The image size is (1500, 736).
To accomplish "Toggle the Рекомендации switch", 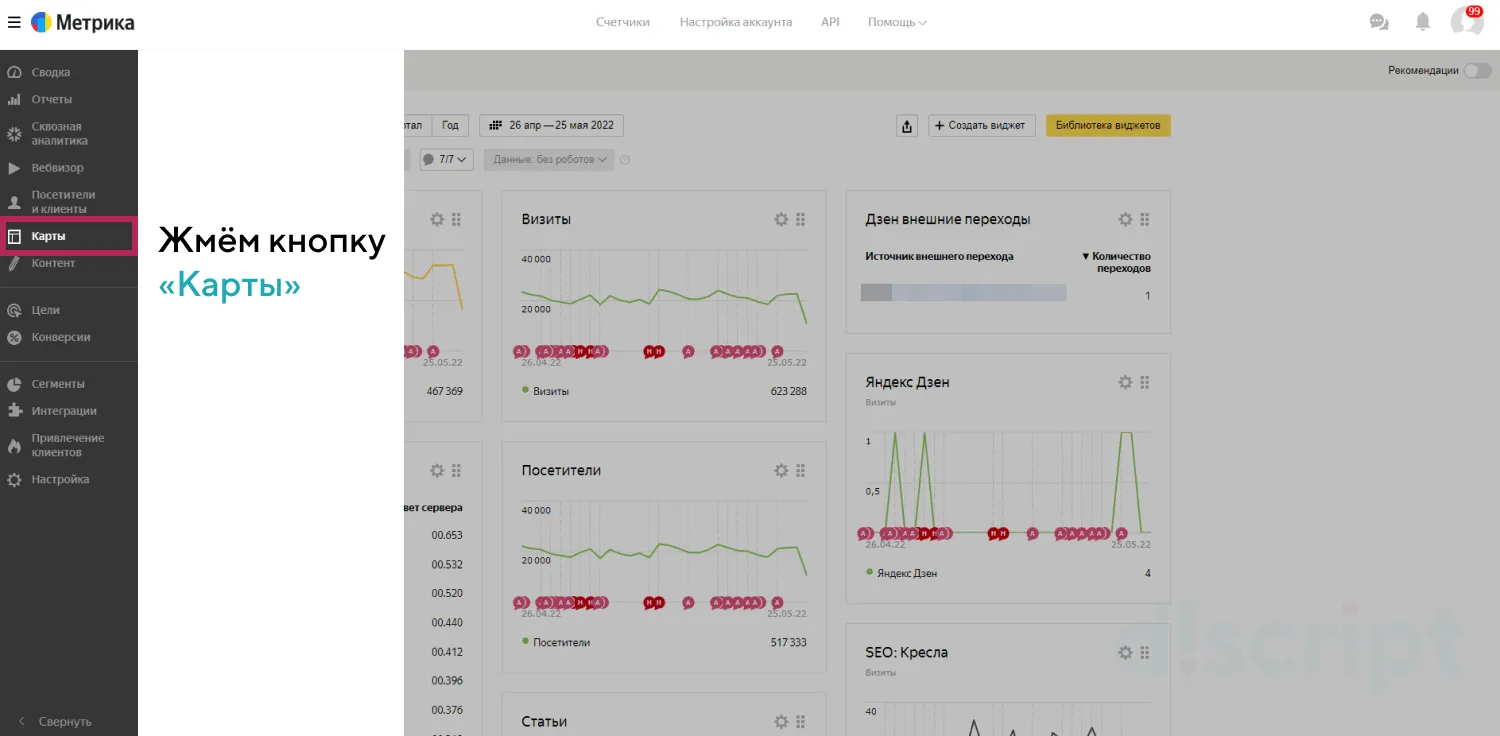I will click(1477, 70).
